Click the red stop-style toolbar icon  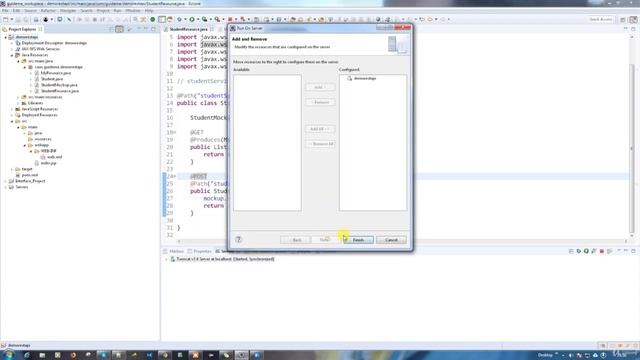point(230,19)
